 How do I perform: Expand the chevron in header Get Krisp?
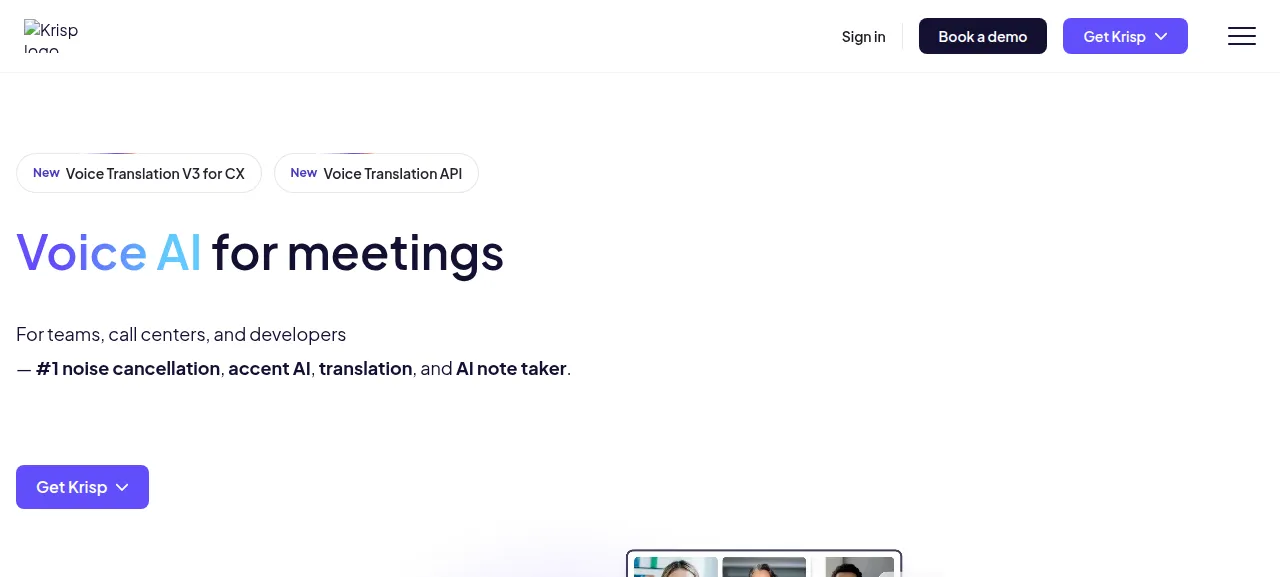click(x=1161, y=36)
